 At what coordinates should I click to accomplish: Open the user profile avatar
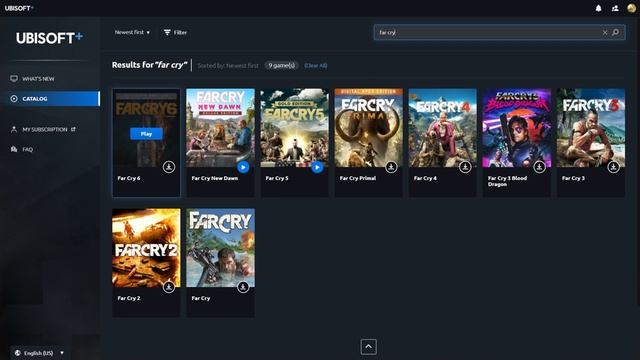631,8
